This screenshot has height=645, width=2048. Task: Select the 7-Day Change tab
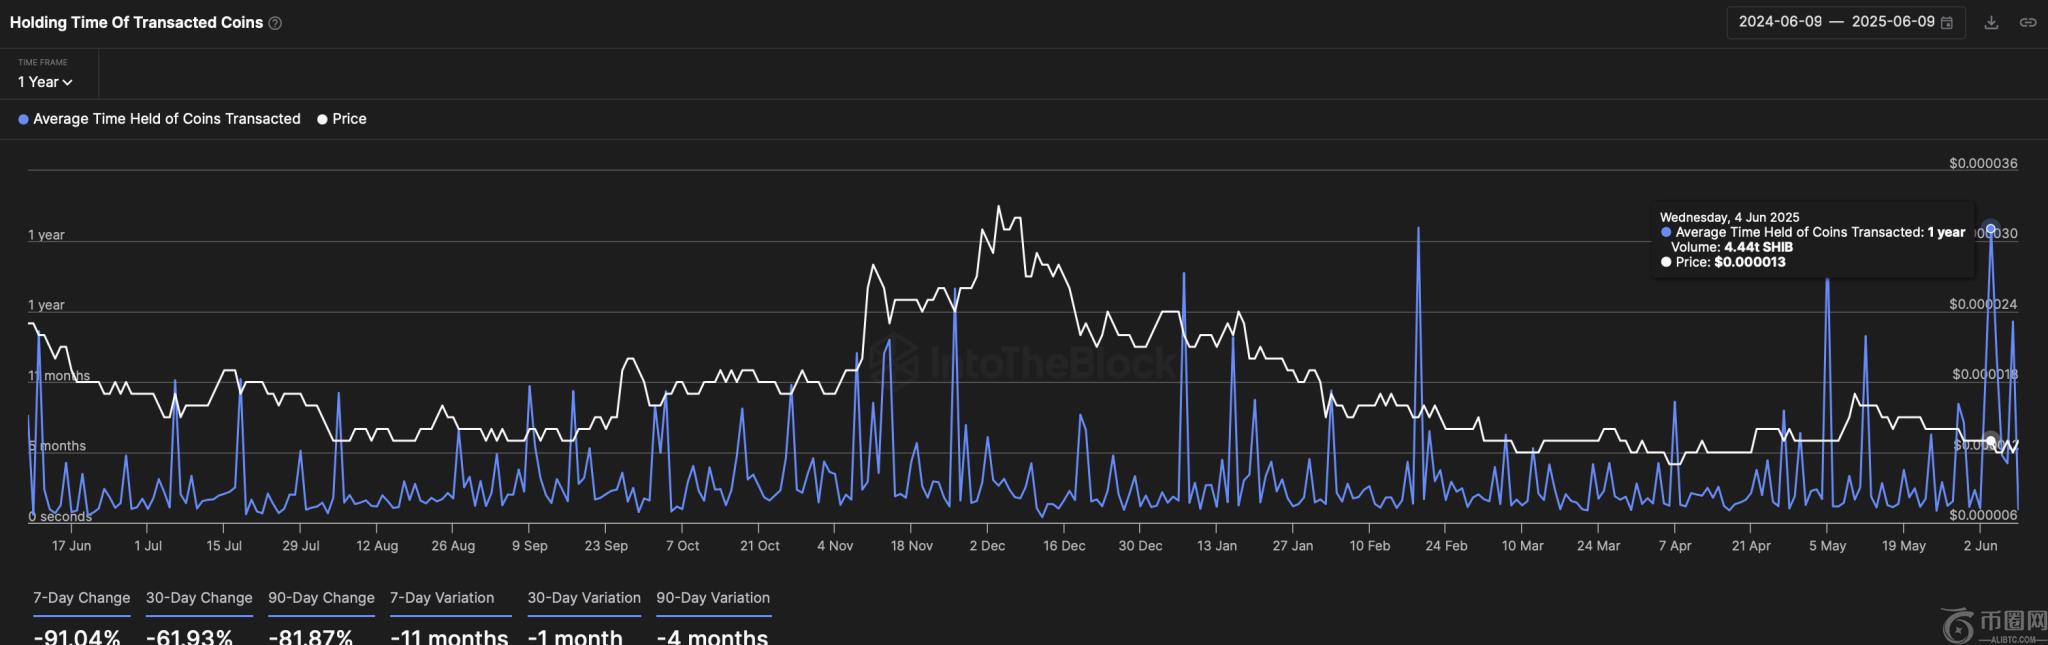pyautogui.click(x=81, y=598)
